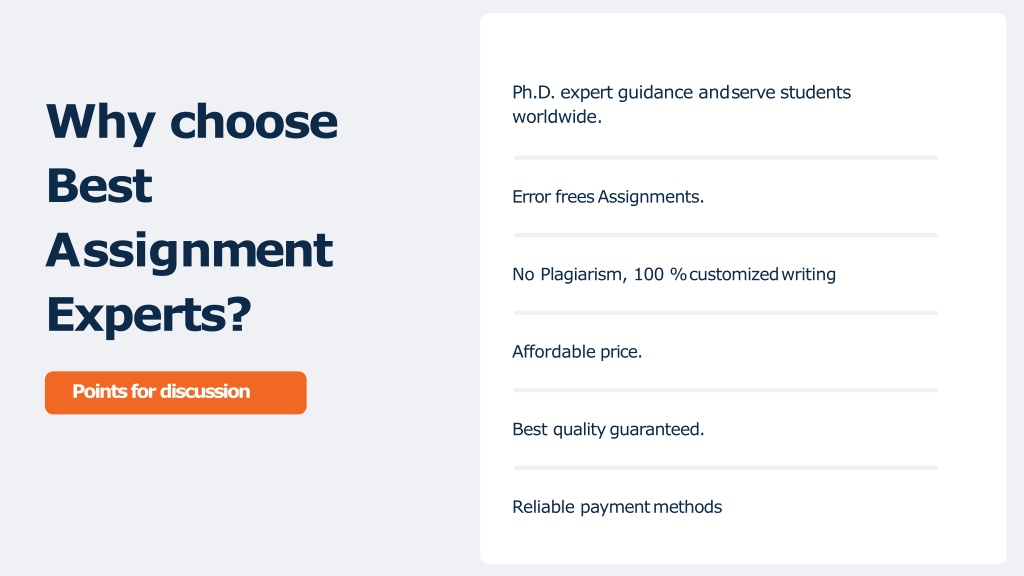This screenshot has width=1024, height=576.
Task: Click the divider below Ph.D. expert guidance
Action: tap(726, 158)
